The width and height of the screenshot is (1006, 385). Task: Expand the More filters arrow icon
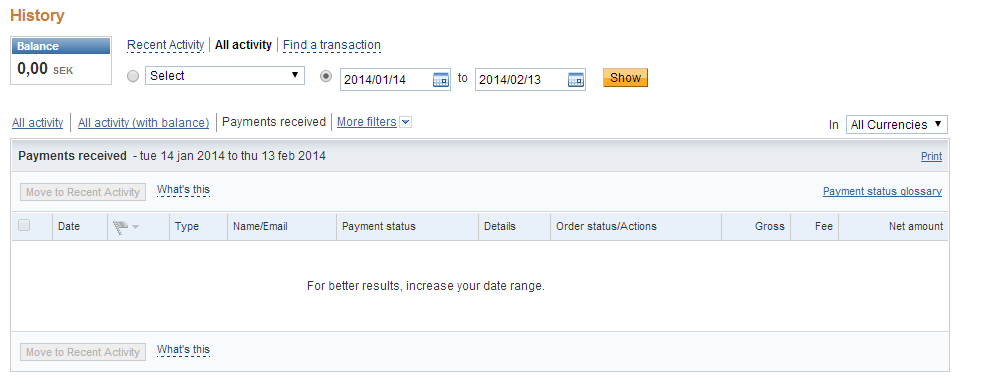(x=405, y=122)
